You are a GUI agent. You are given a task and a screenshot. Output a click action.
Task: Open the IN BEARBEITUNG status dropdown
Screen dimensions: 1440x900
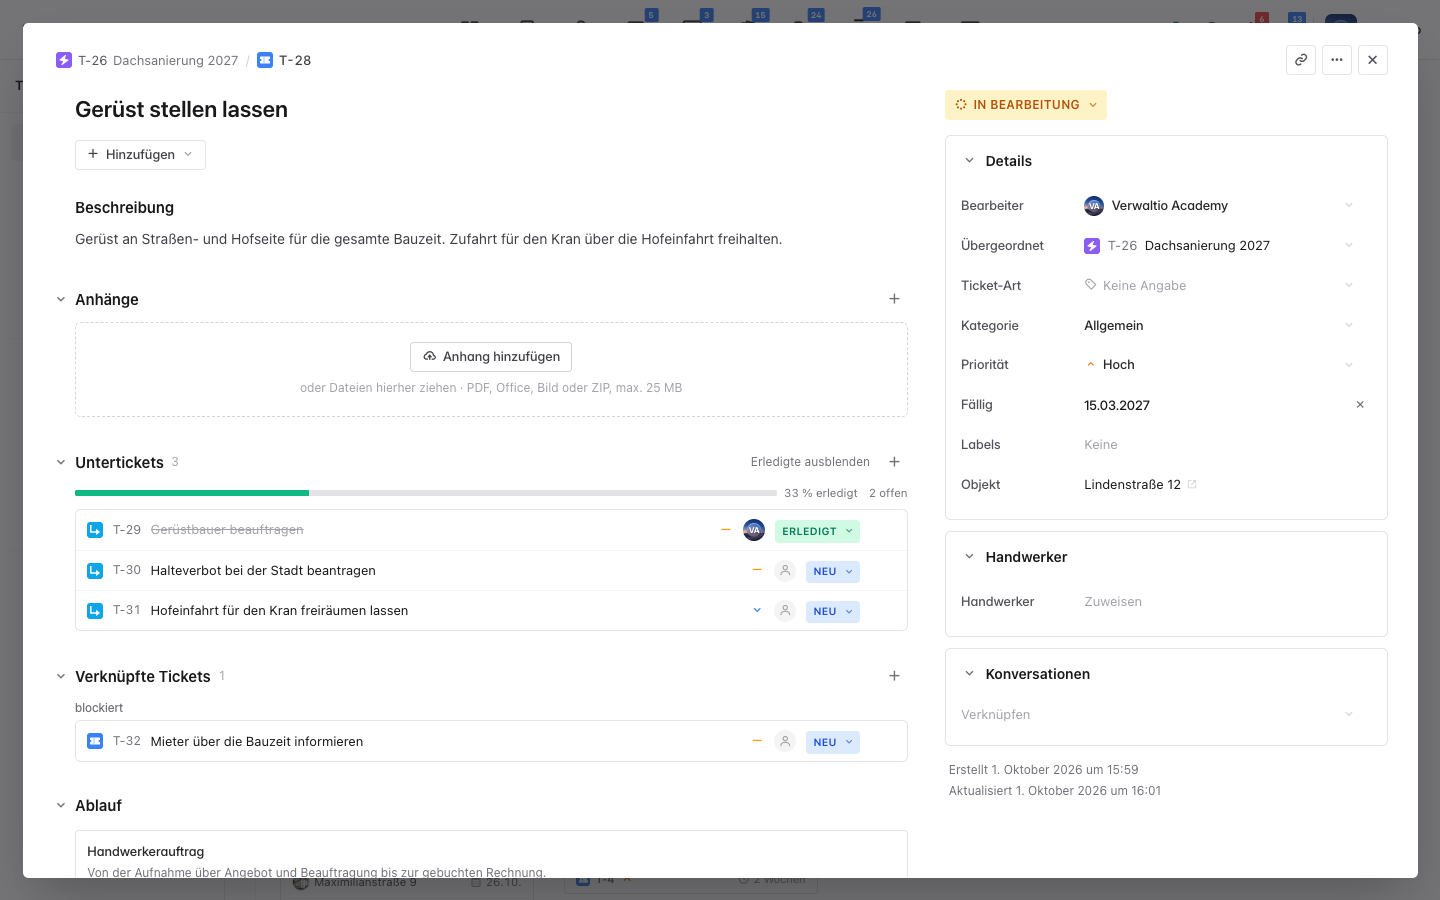(x=1026, y=105)
